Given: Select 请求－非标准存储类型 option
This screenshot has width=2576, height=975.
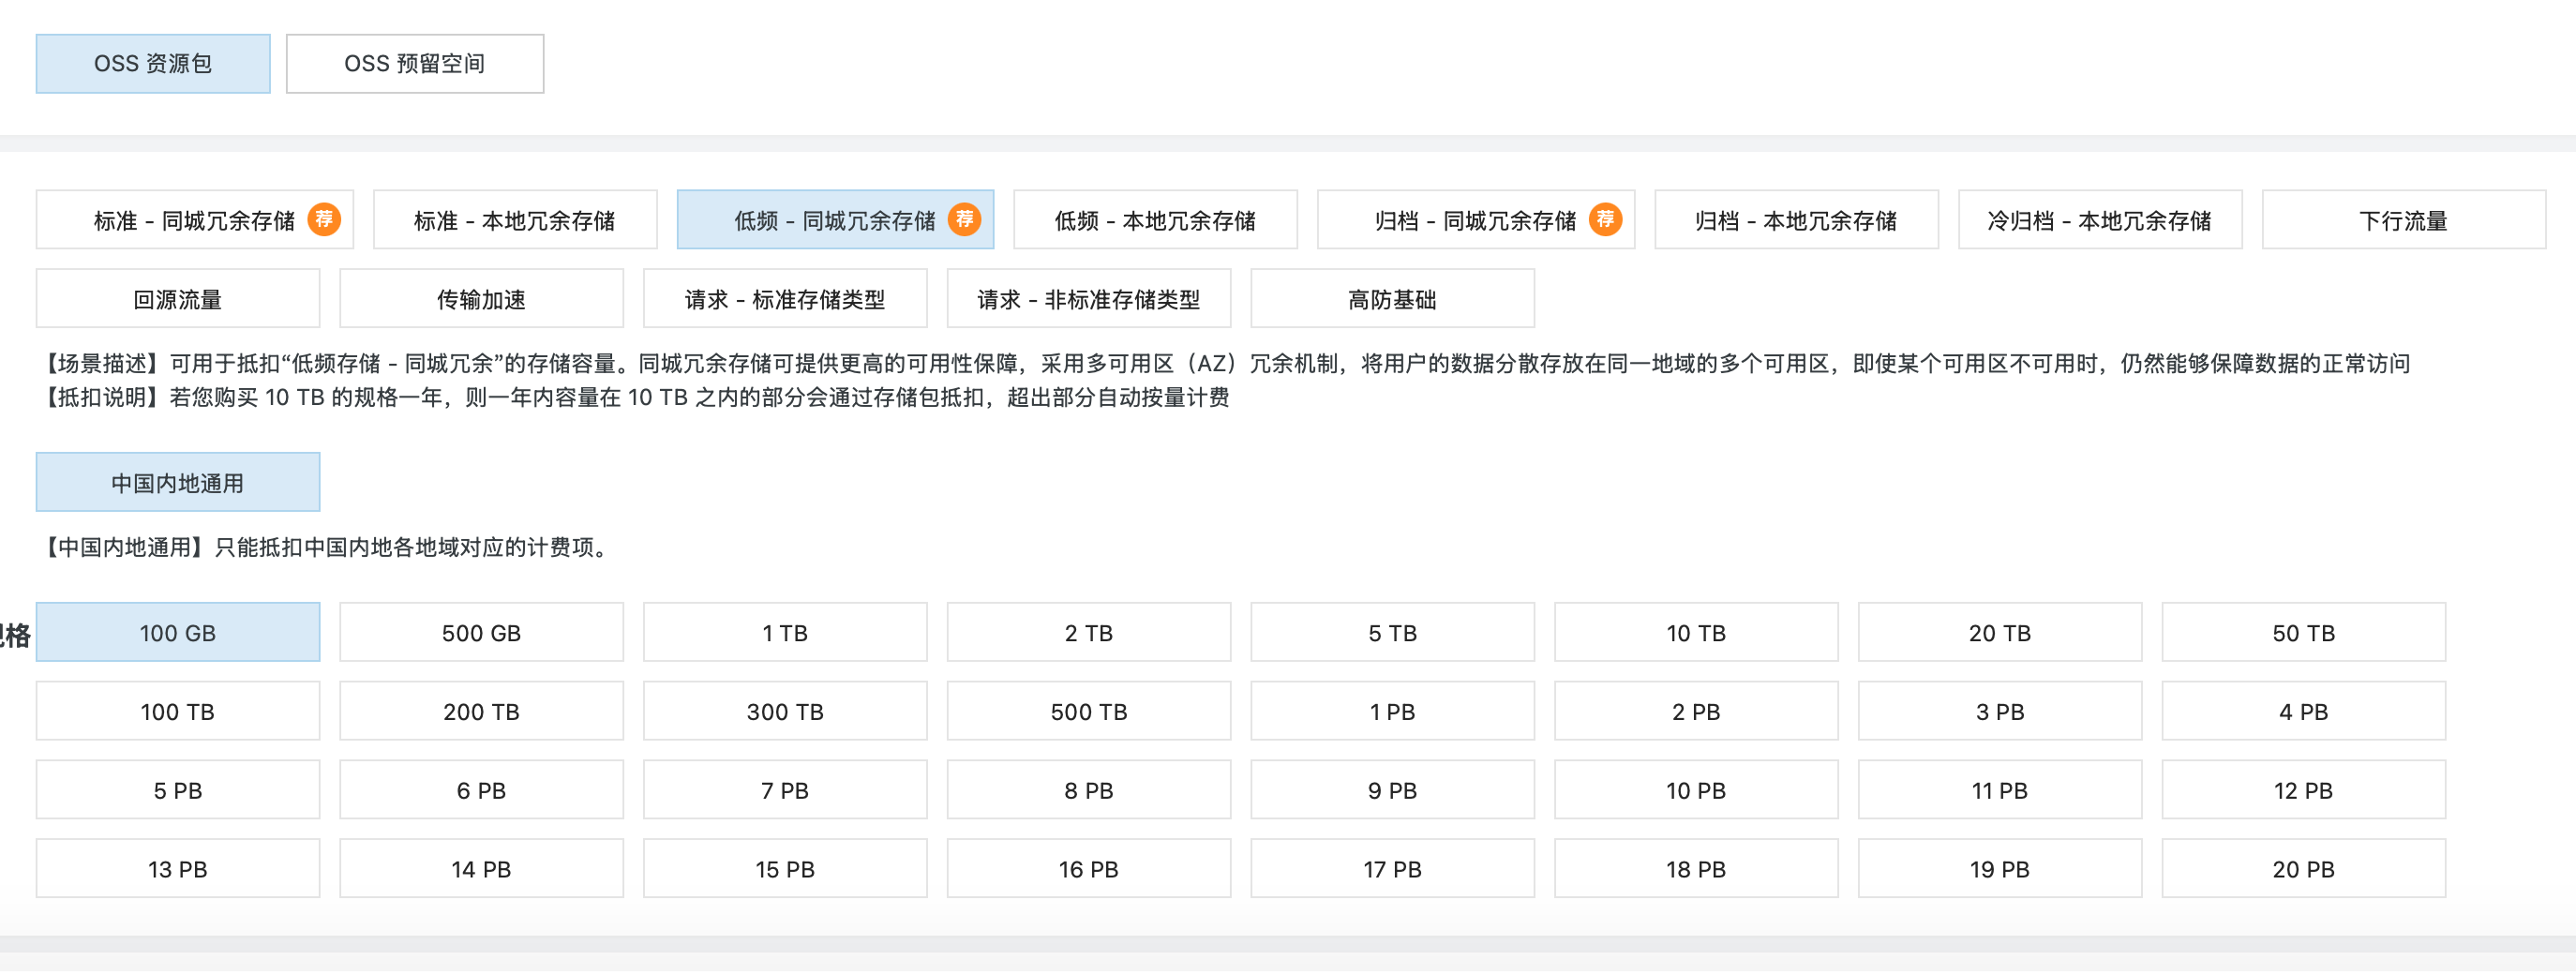Looking at the screenshot, I should 1089,297.
